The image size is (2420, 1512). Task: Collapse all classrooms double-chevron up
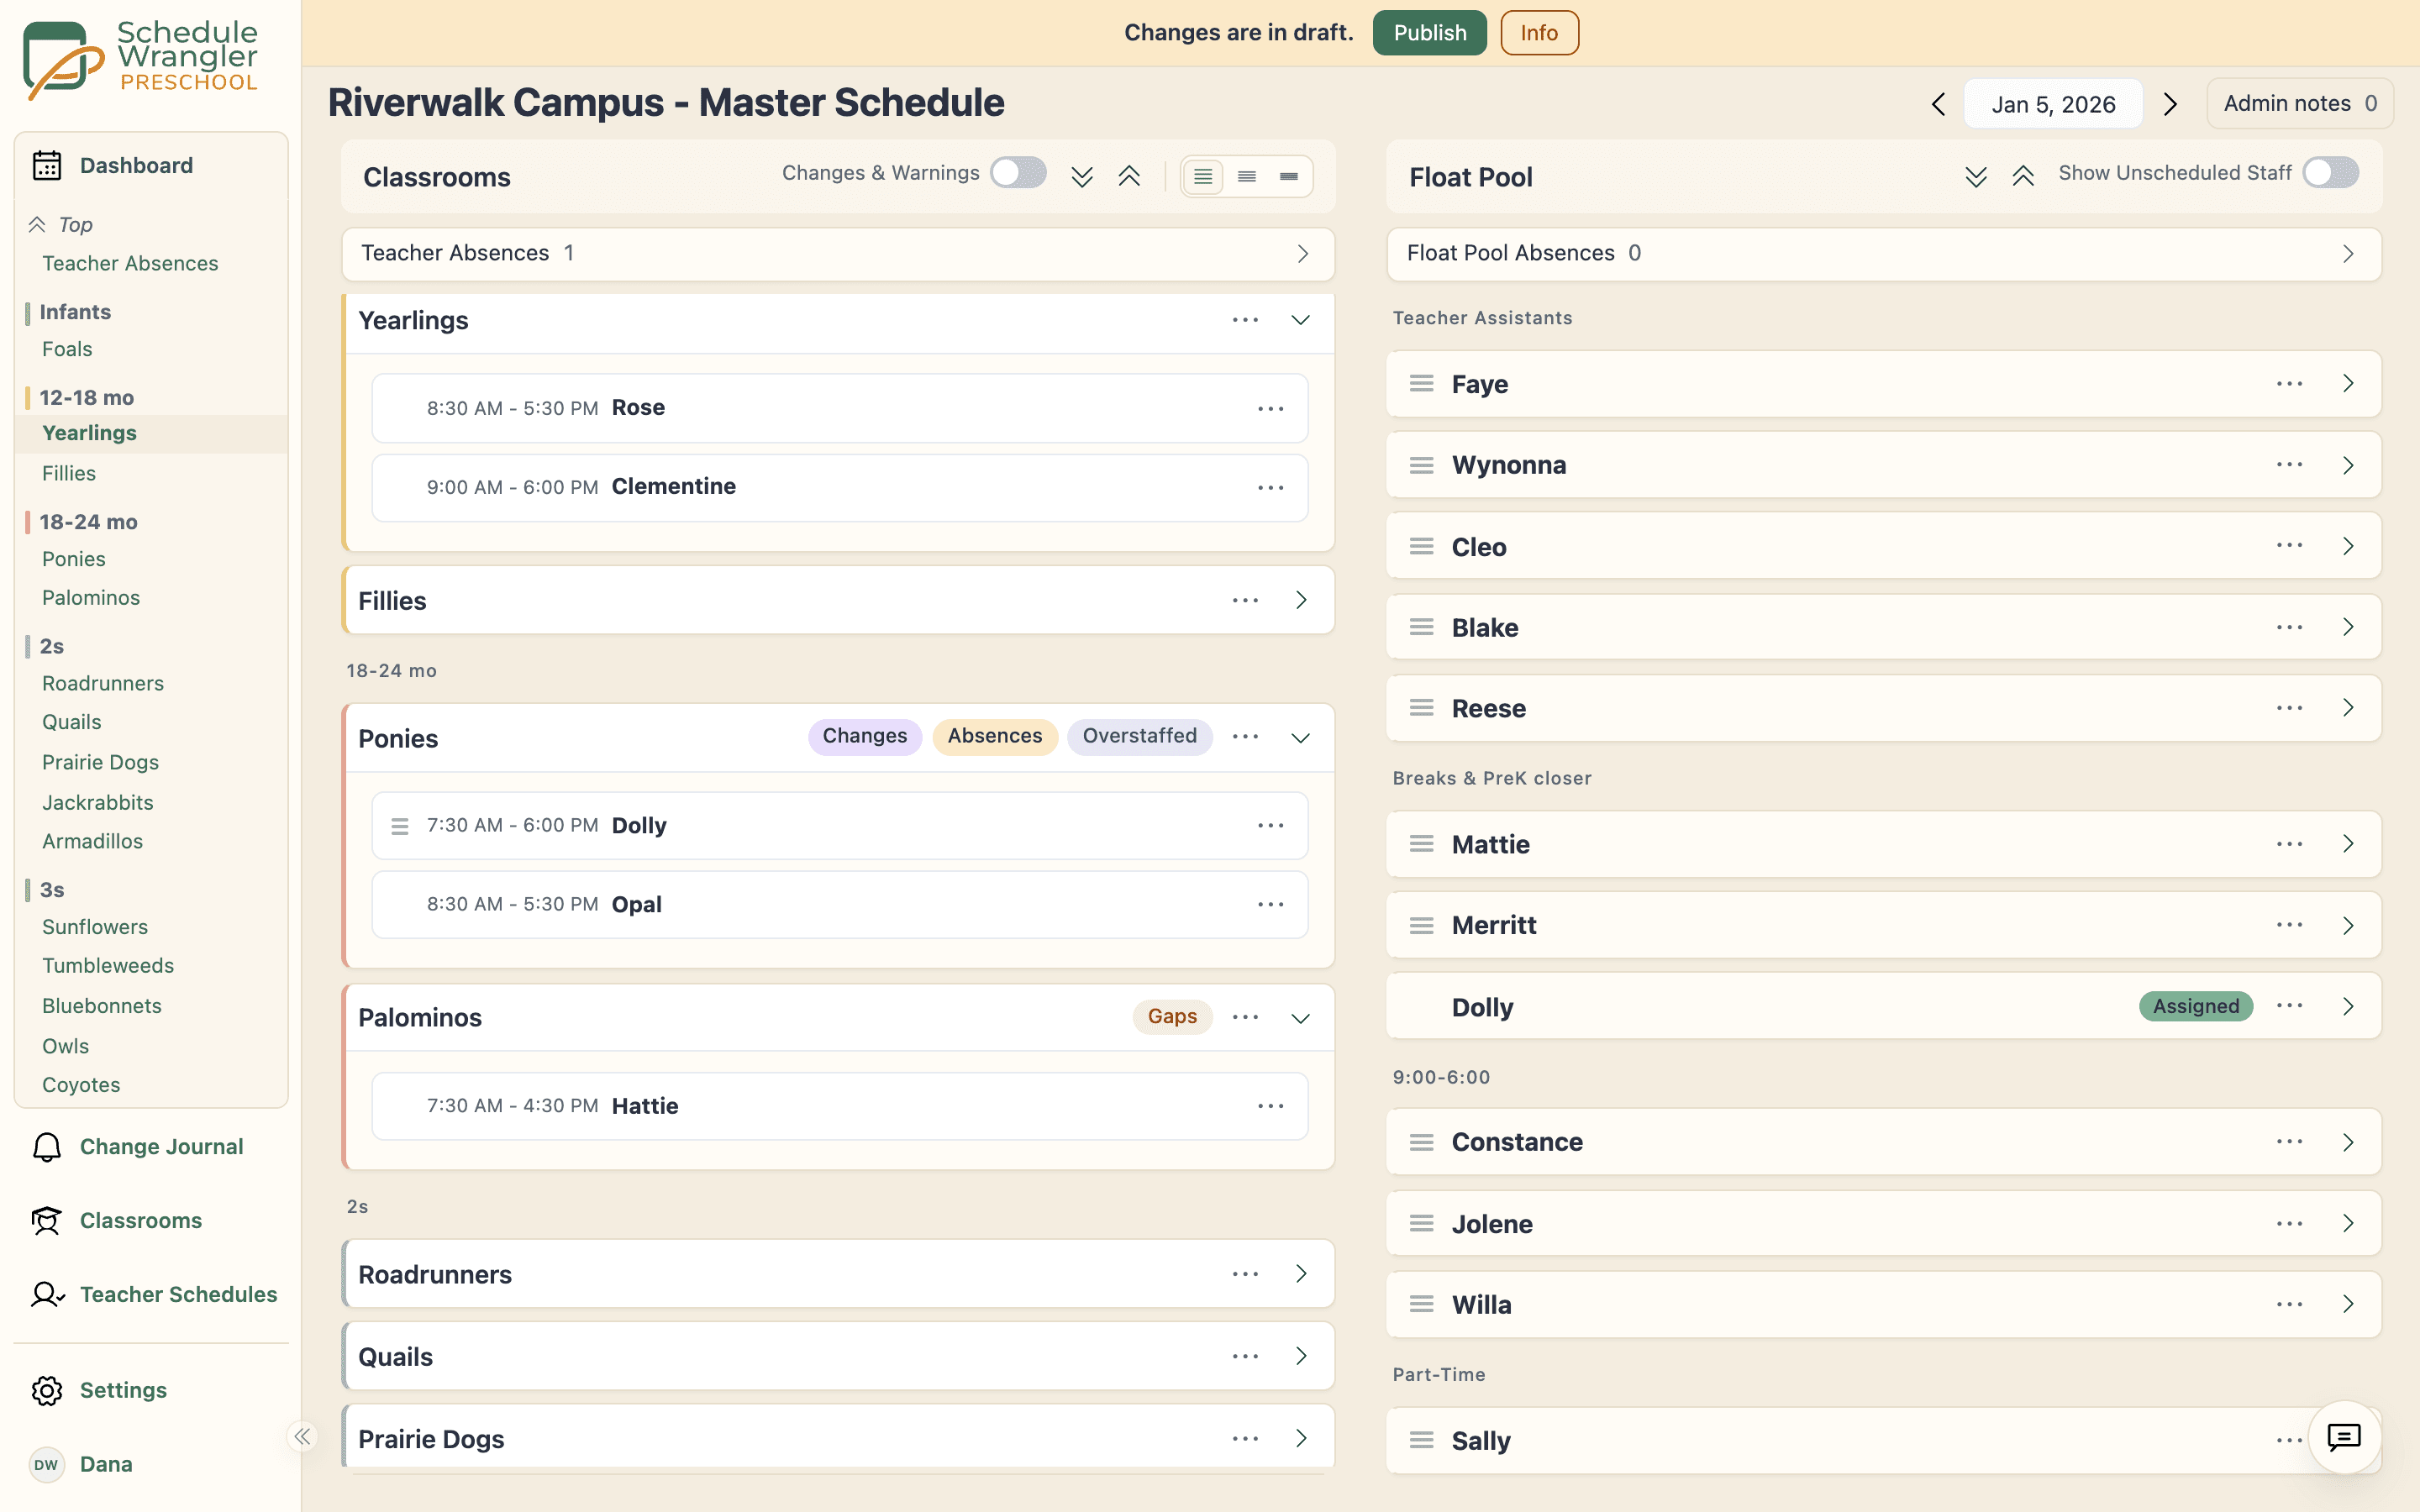1129,177
